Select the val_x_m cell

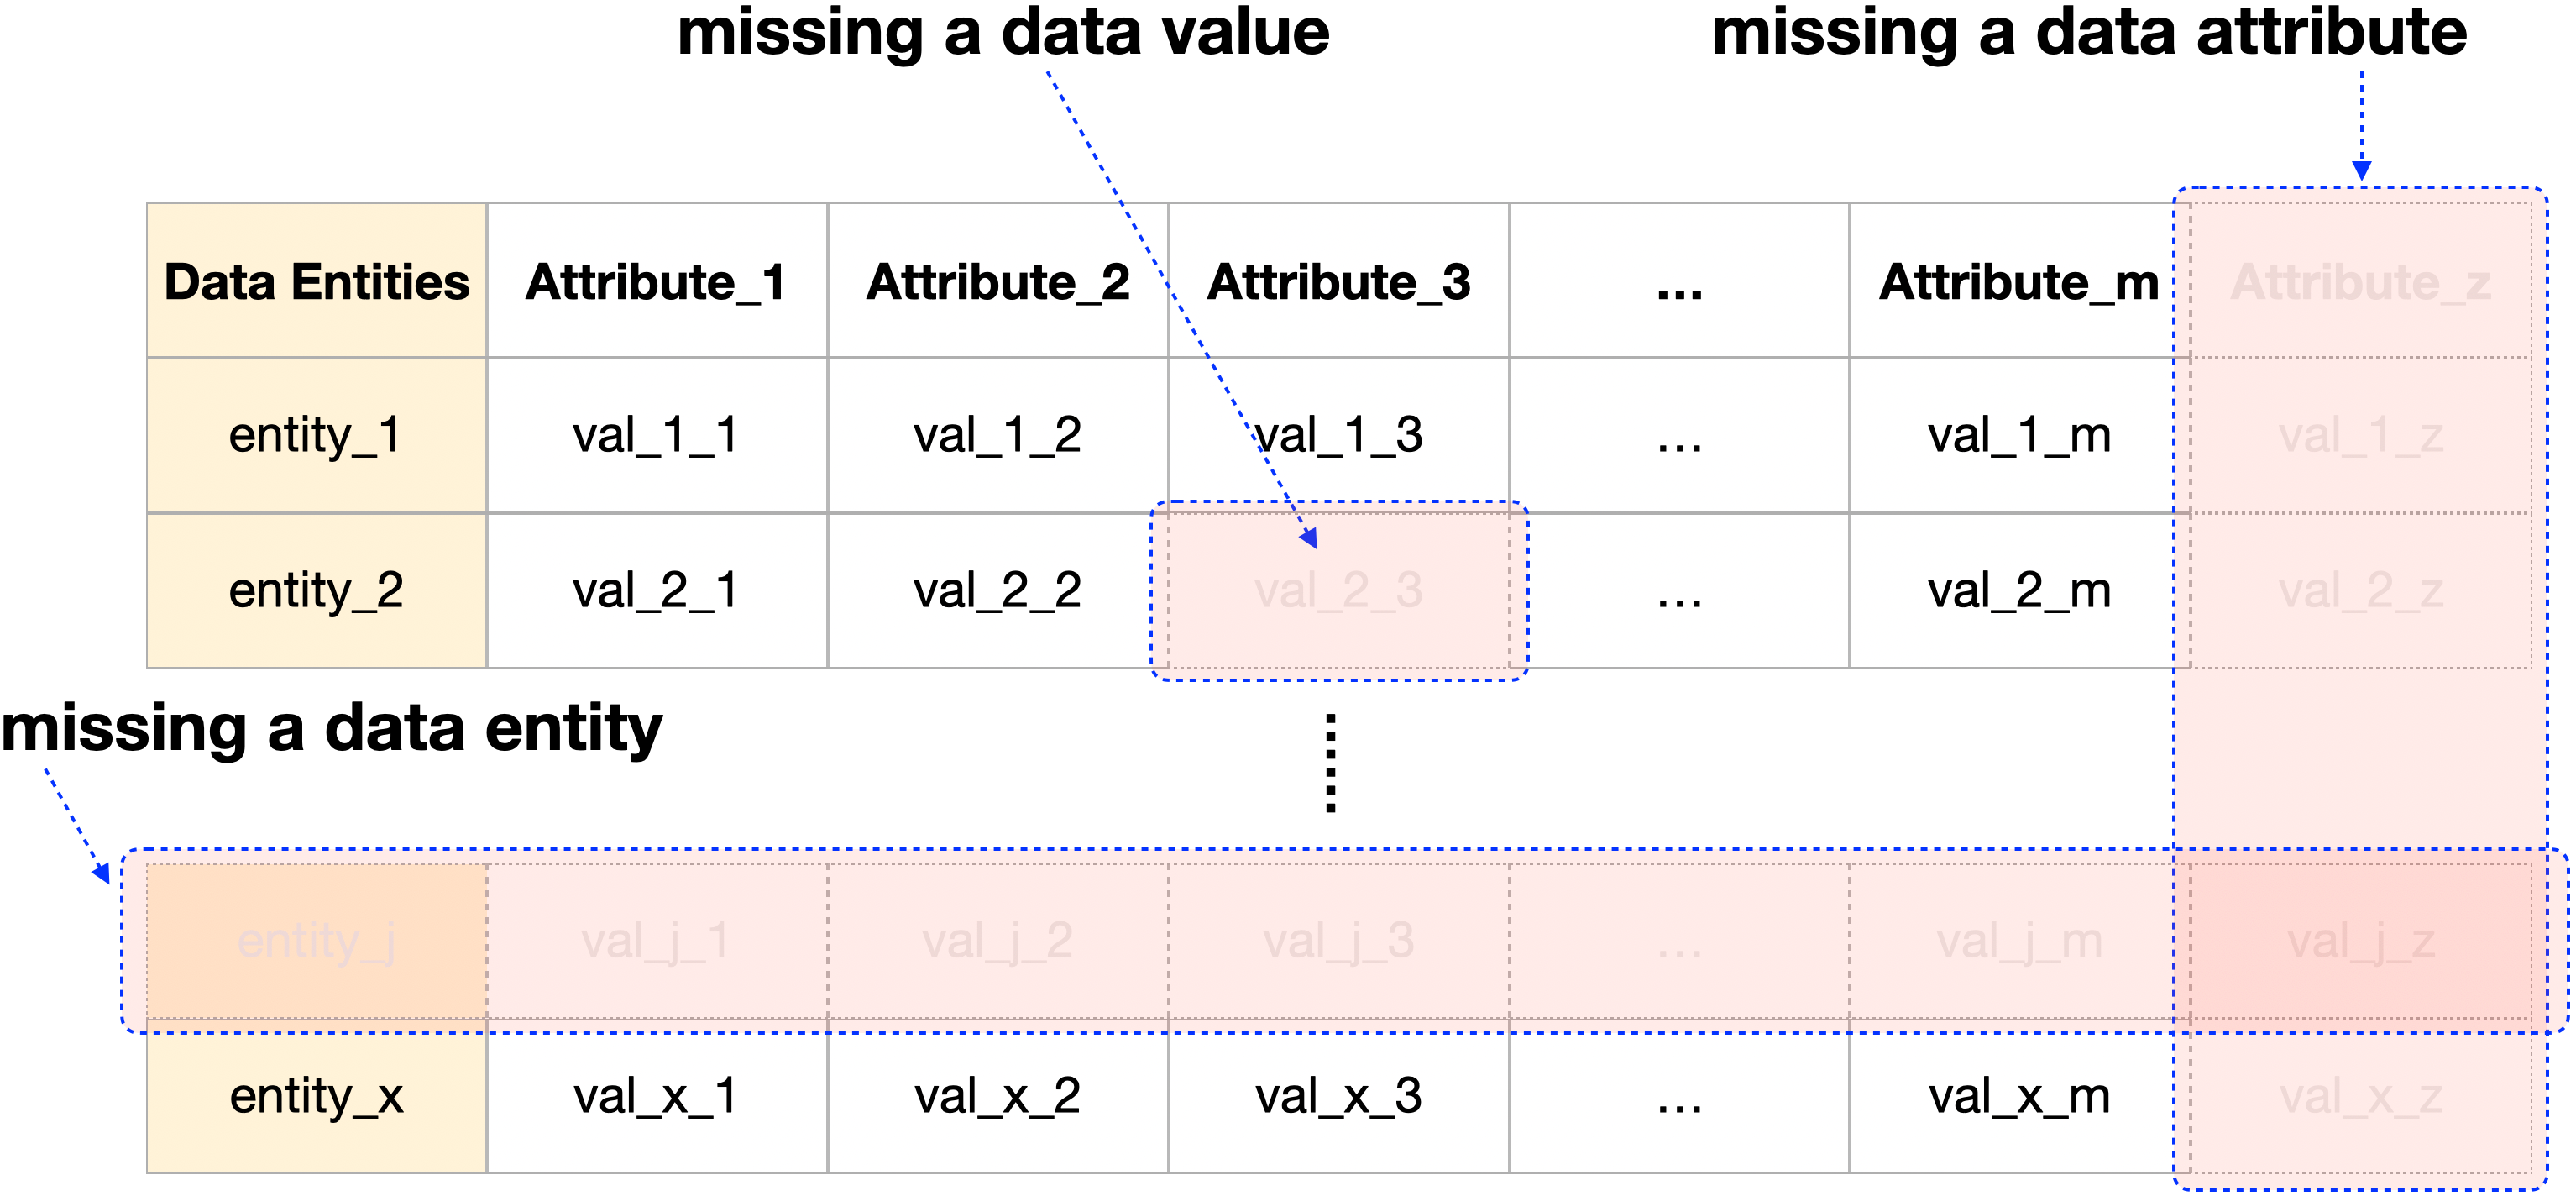pyautogui.click(x=2018, y=1096)
